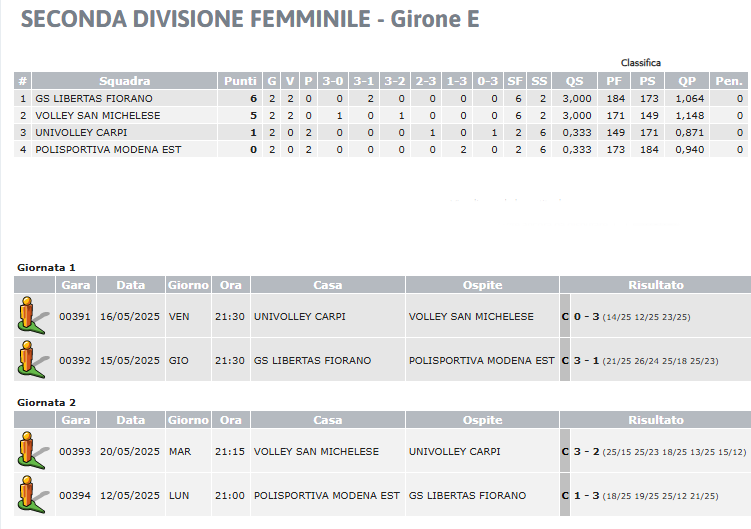Click the C status marker of match 00394

(565, 495)
